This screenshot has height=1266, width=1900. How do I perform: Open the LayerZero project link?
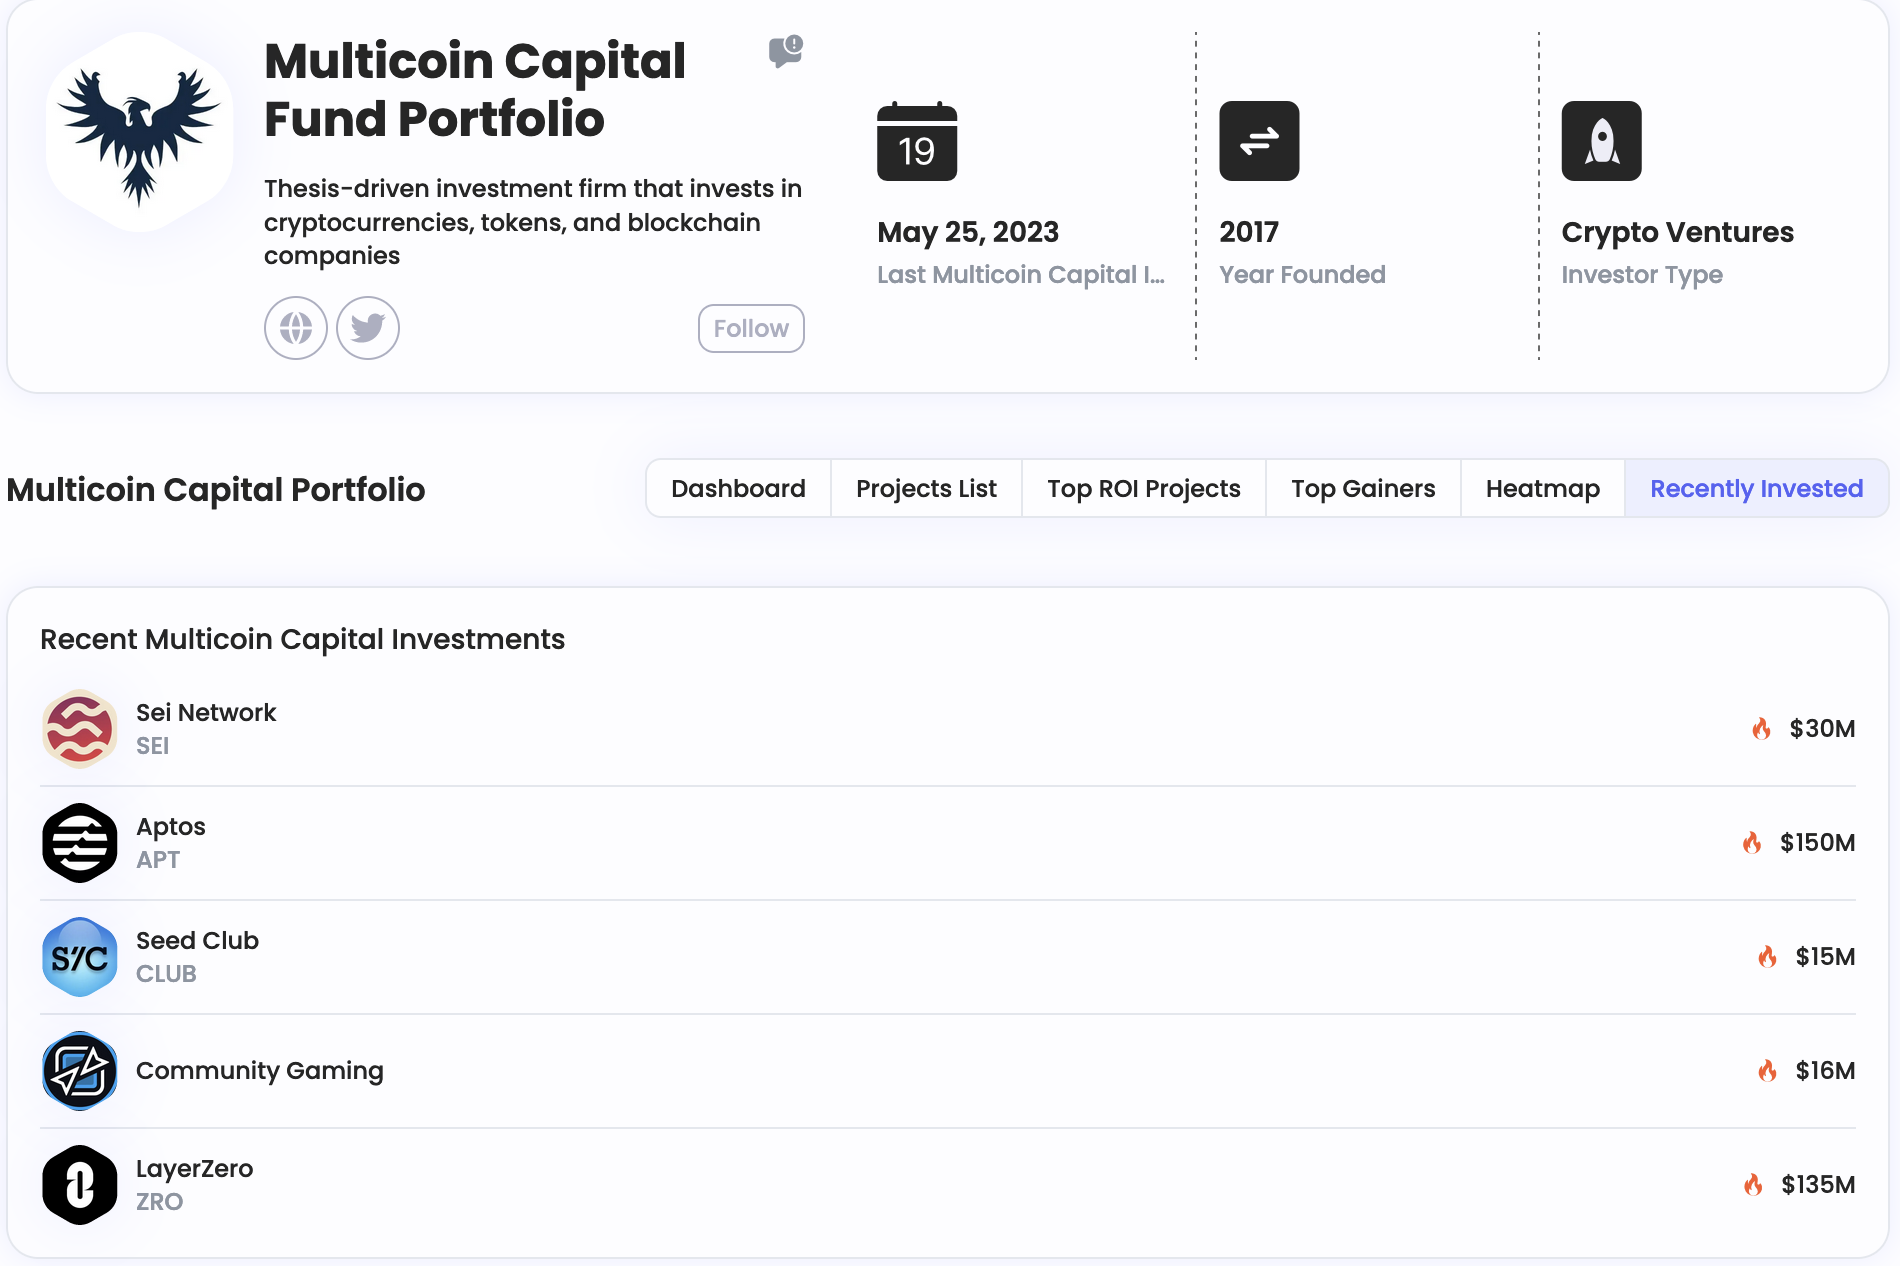[x=194, y=1168]
